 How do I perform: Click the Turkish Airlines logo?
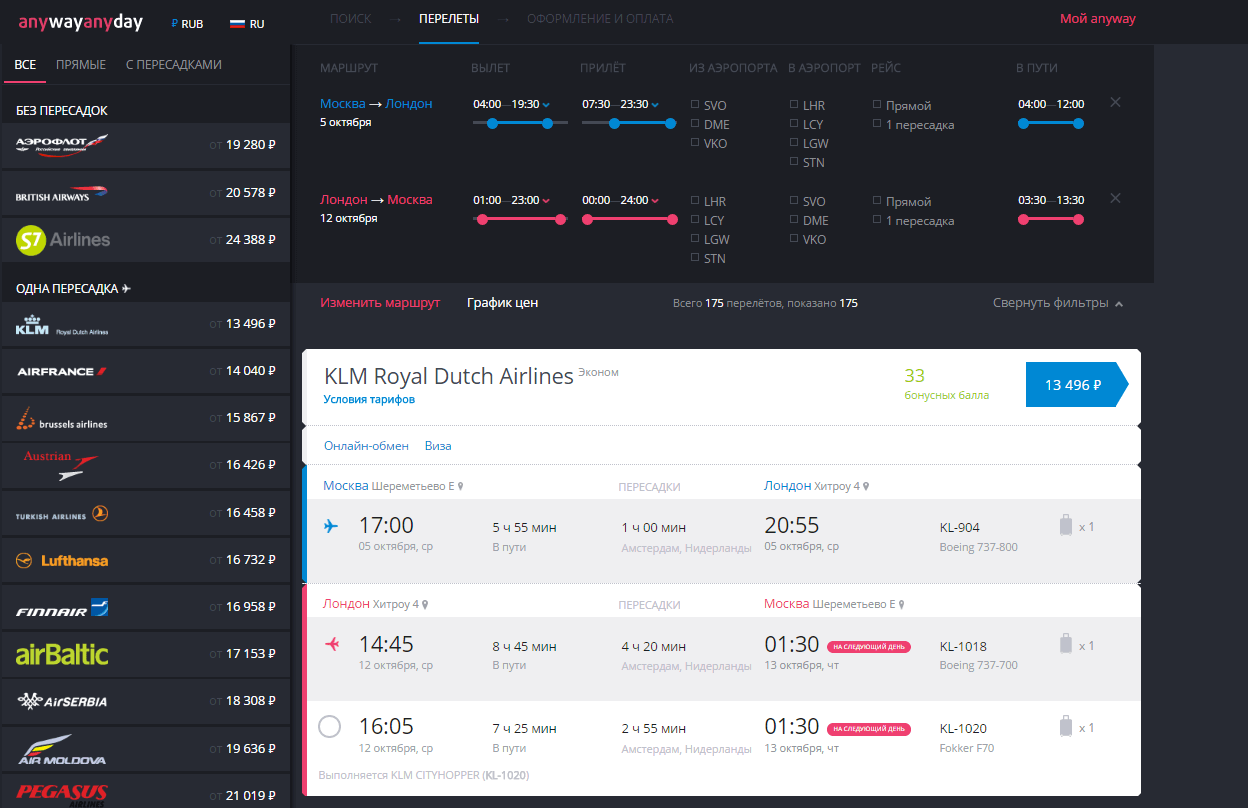(62, 515)
